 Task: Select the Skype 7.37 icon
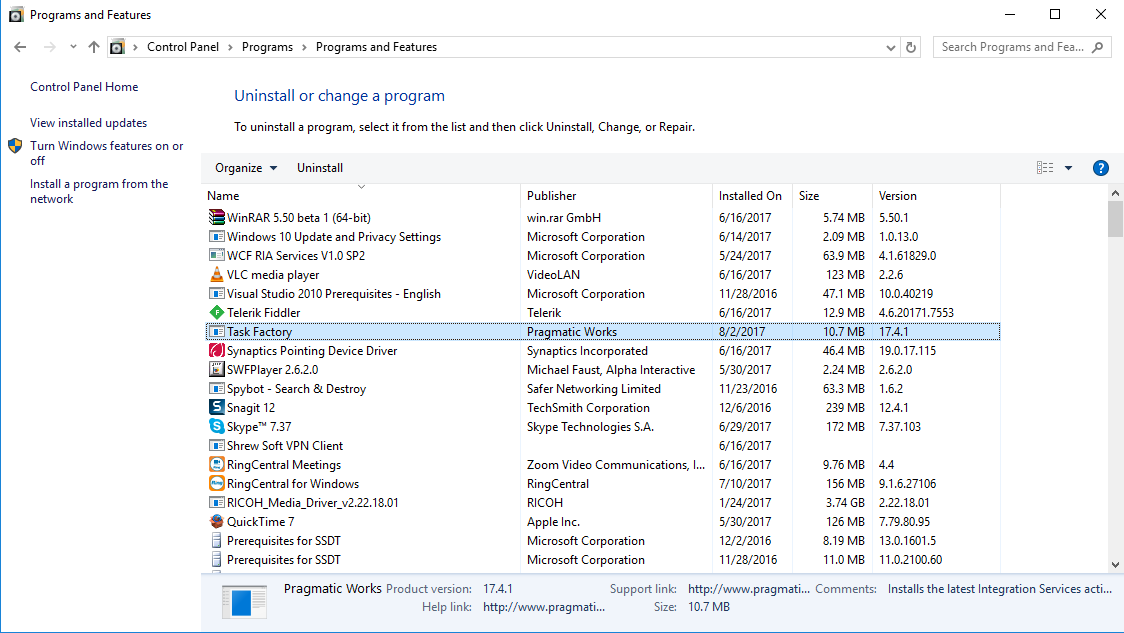click(x=216, y=427)
